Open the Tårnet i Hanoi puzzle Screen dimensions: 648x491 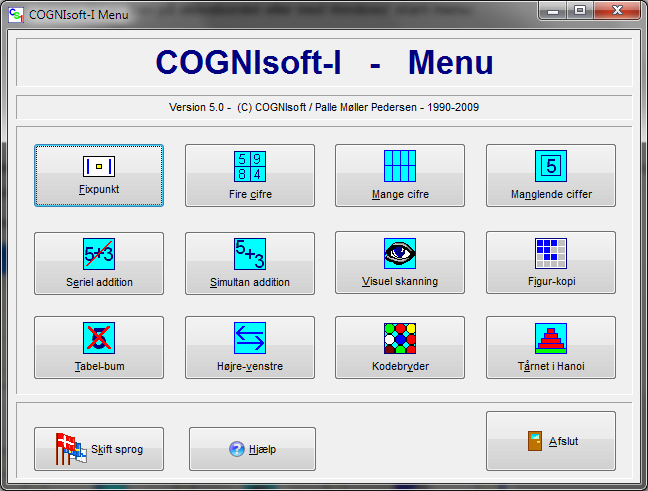[551, 347]
